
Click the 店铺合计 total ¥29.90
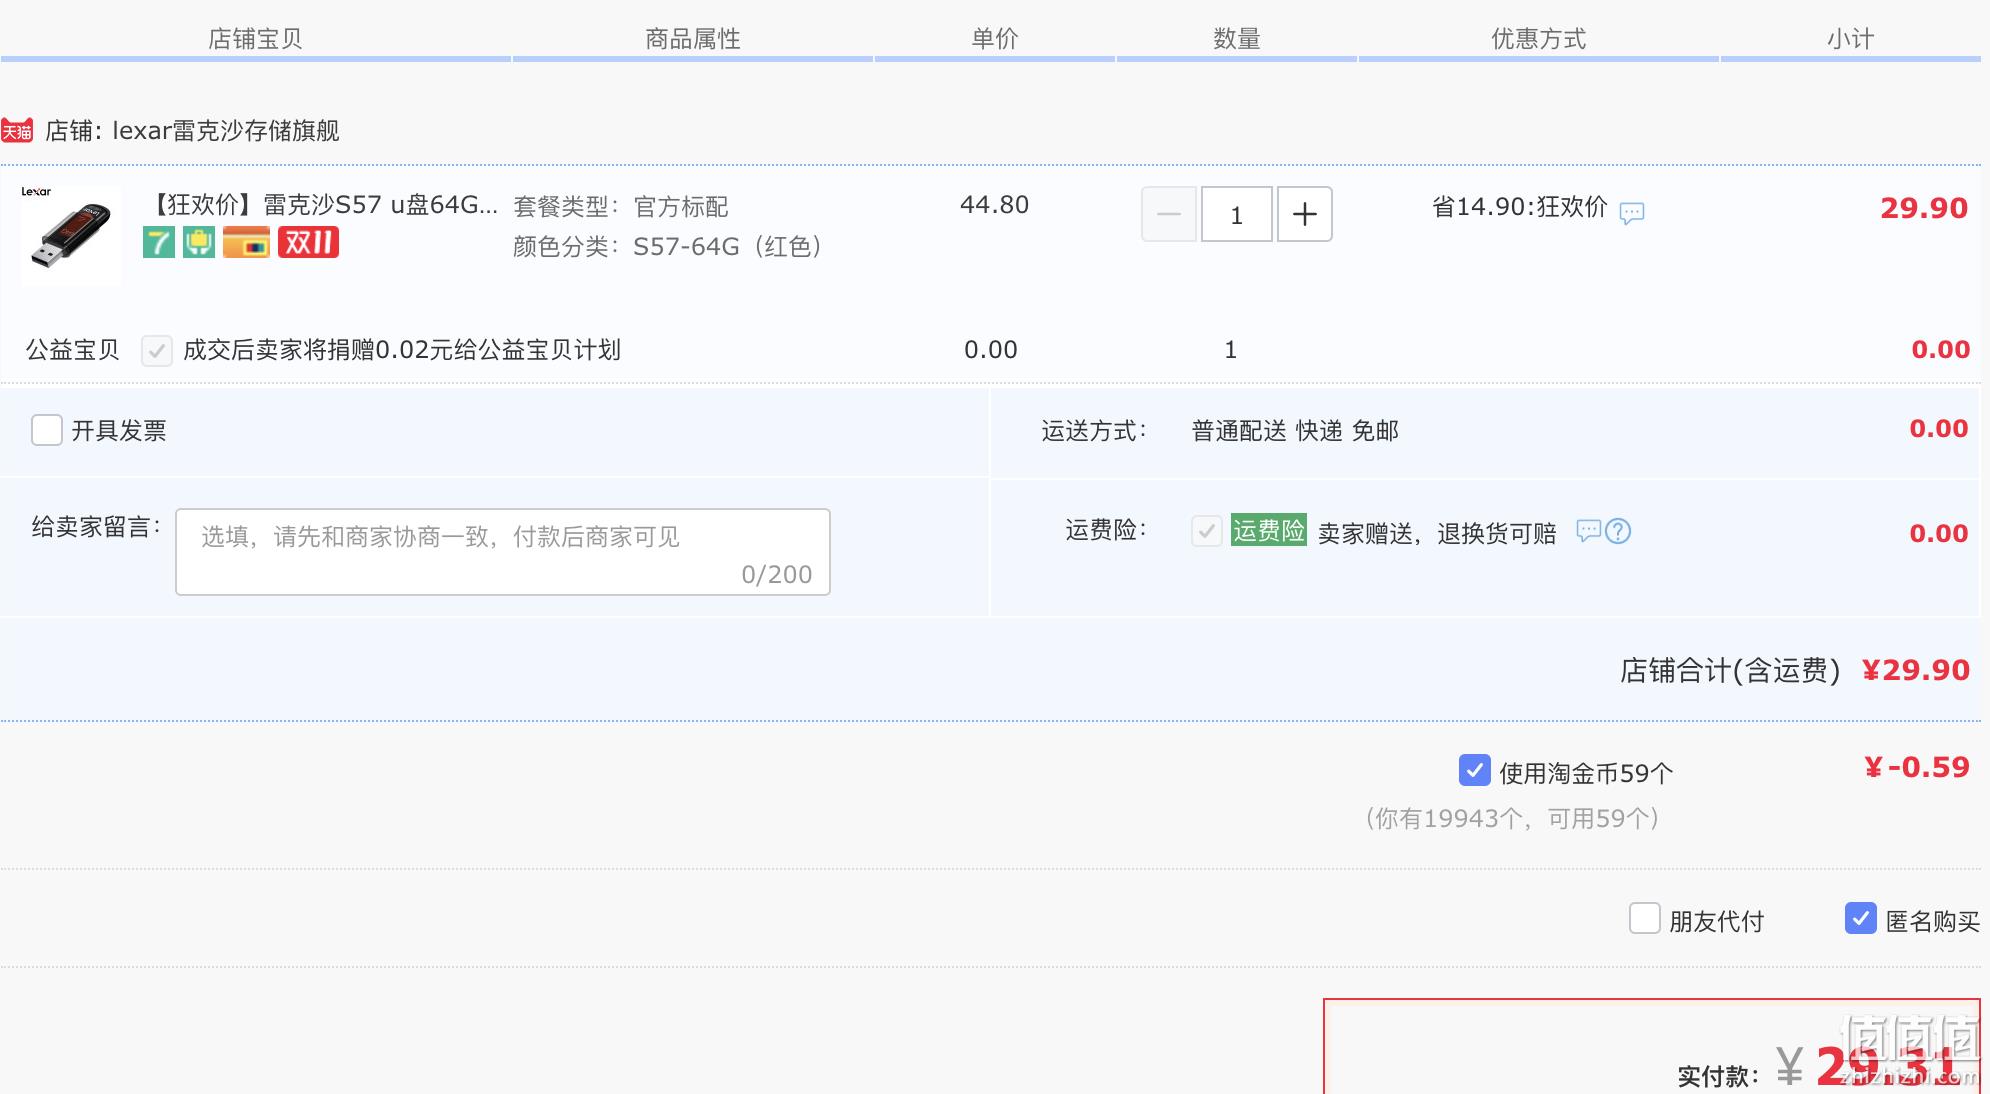[x=1916, y=670]
